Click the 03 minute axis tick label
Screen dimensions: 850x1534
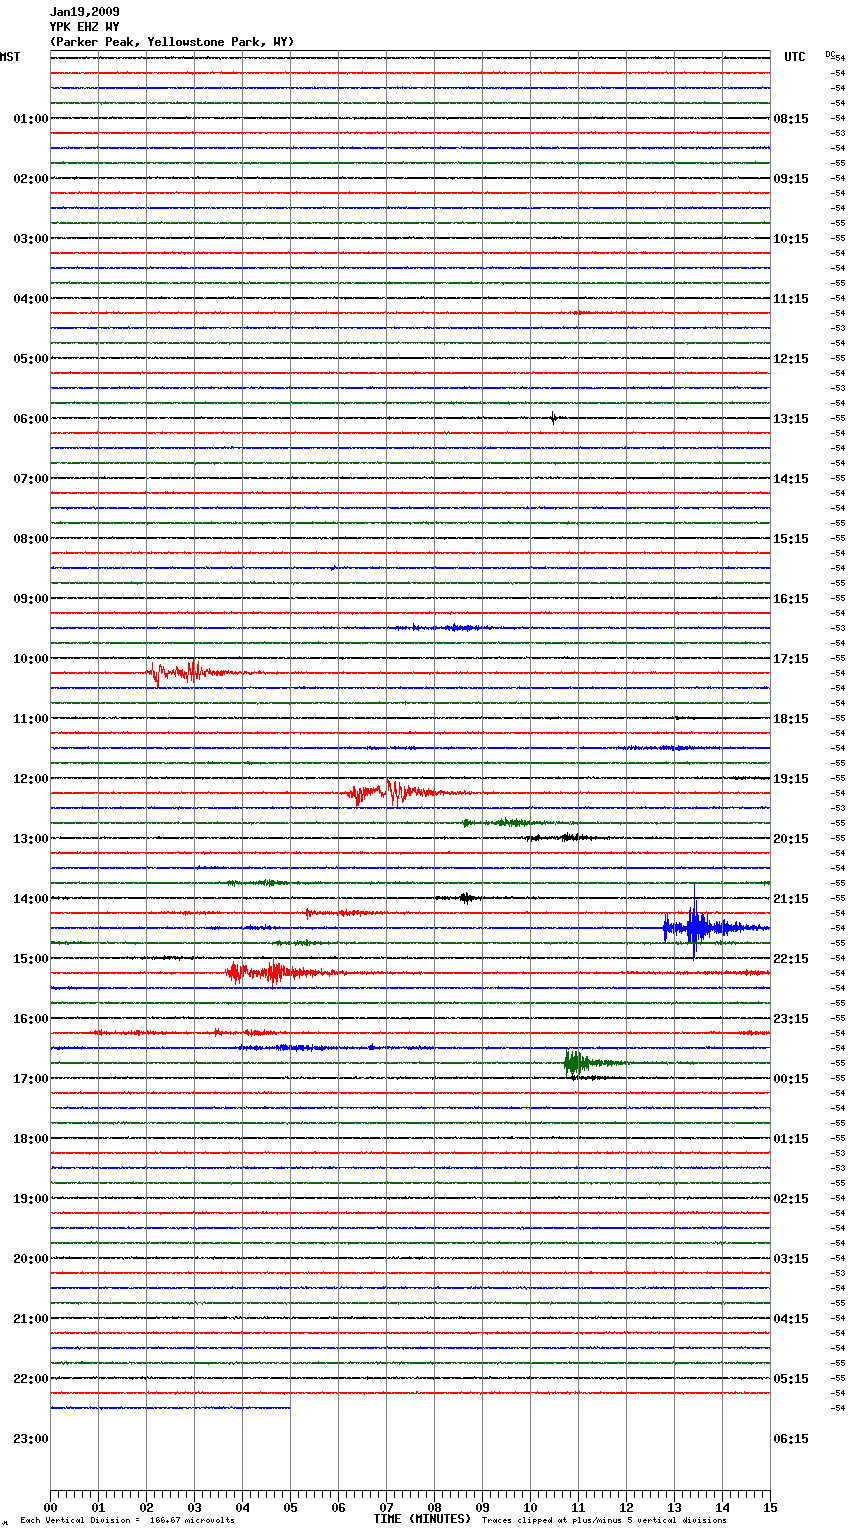pos(194,1507)
